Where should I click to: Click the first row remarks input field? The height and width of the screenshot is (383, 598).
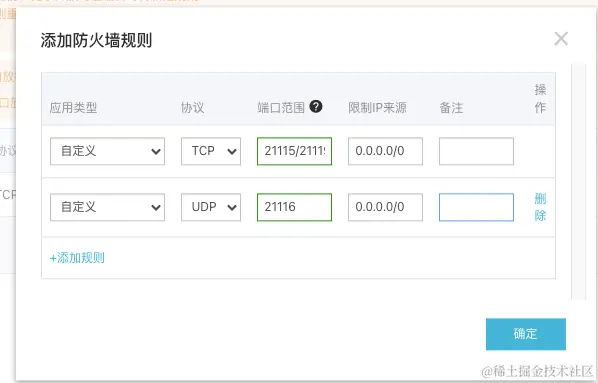(x=476, y=151)
